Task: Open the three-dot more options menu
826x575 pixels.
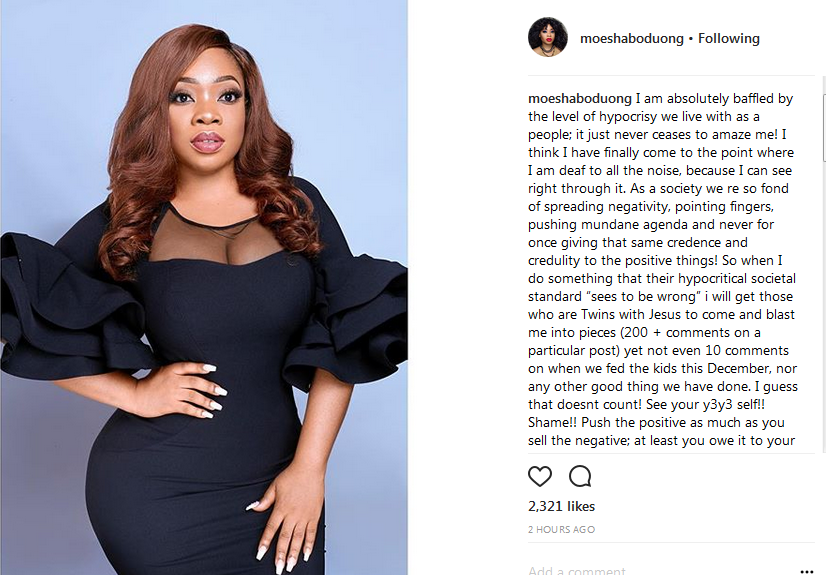Action: [807, 571]
